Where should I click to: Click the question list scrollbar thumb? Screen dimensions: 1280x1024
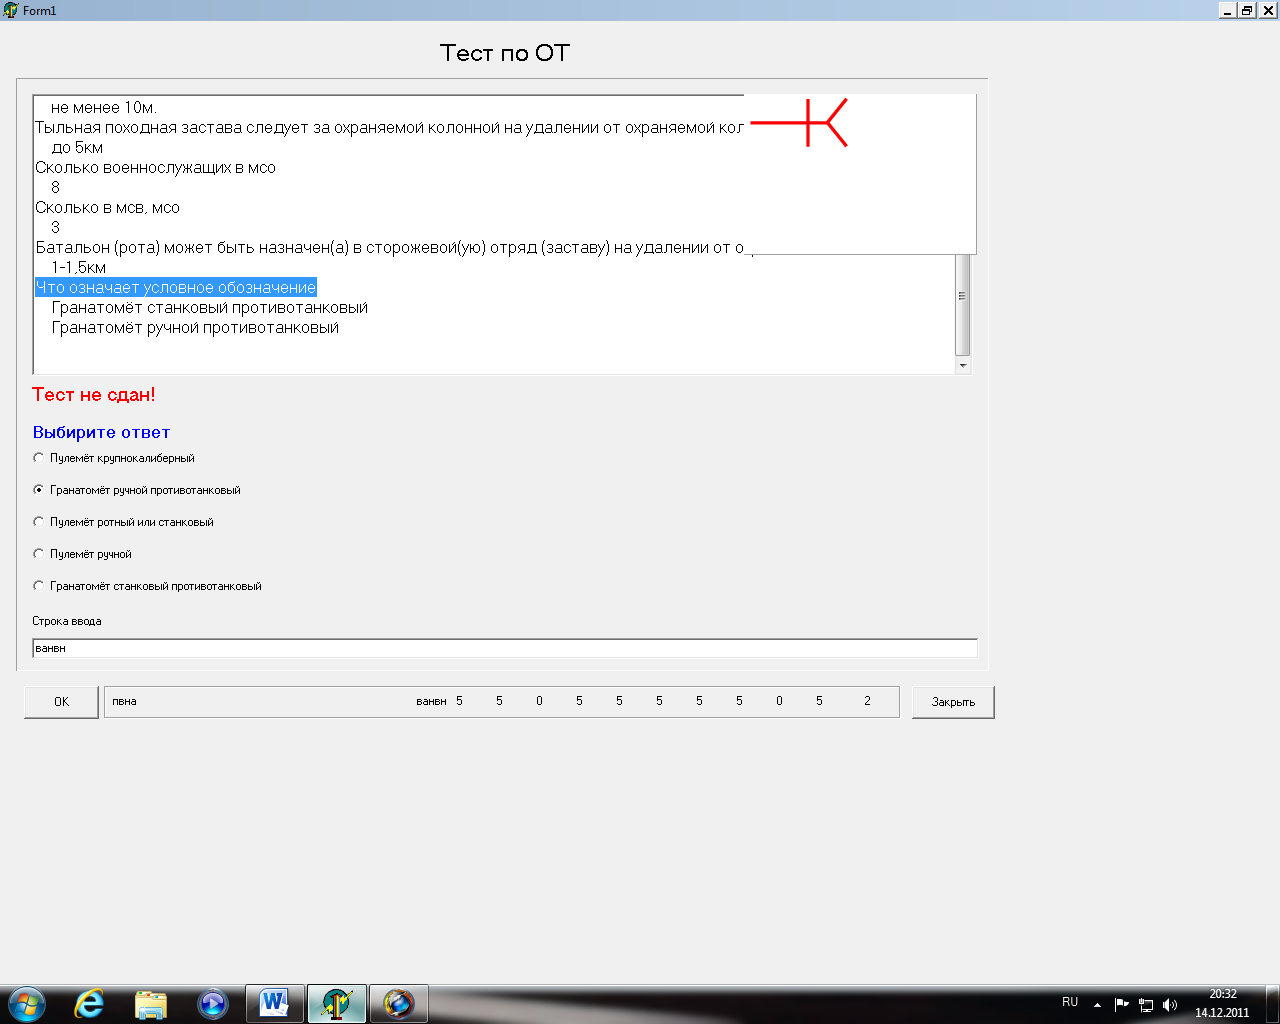(x=963, y=305)
